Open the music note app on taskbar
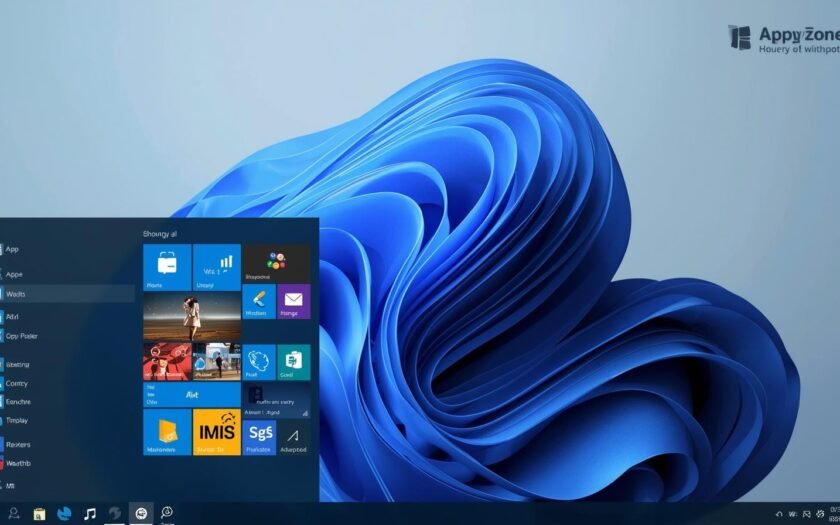 tap(89, 514)
